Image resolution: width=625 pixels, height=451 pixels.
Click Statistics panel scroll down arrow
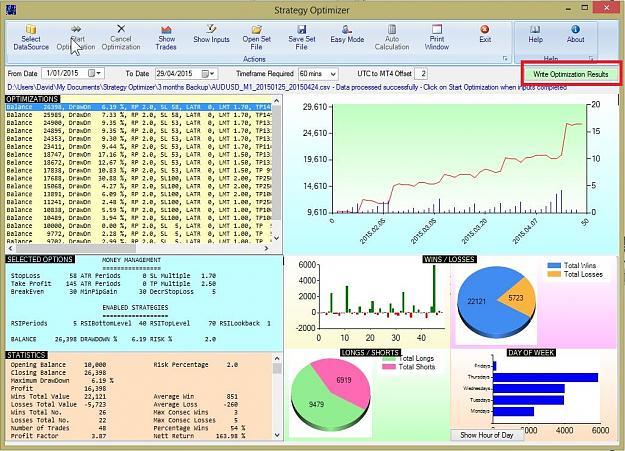point(277,435)
